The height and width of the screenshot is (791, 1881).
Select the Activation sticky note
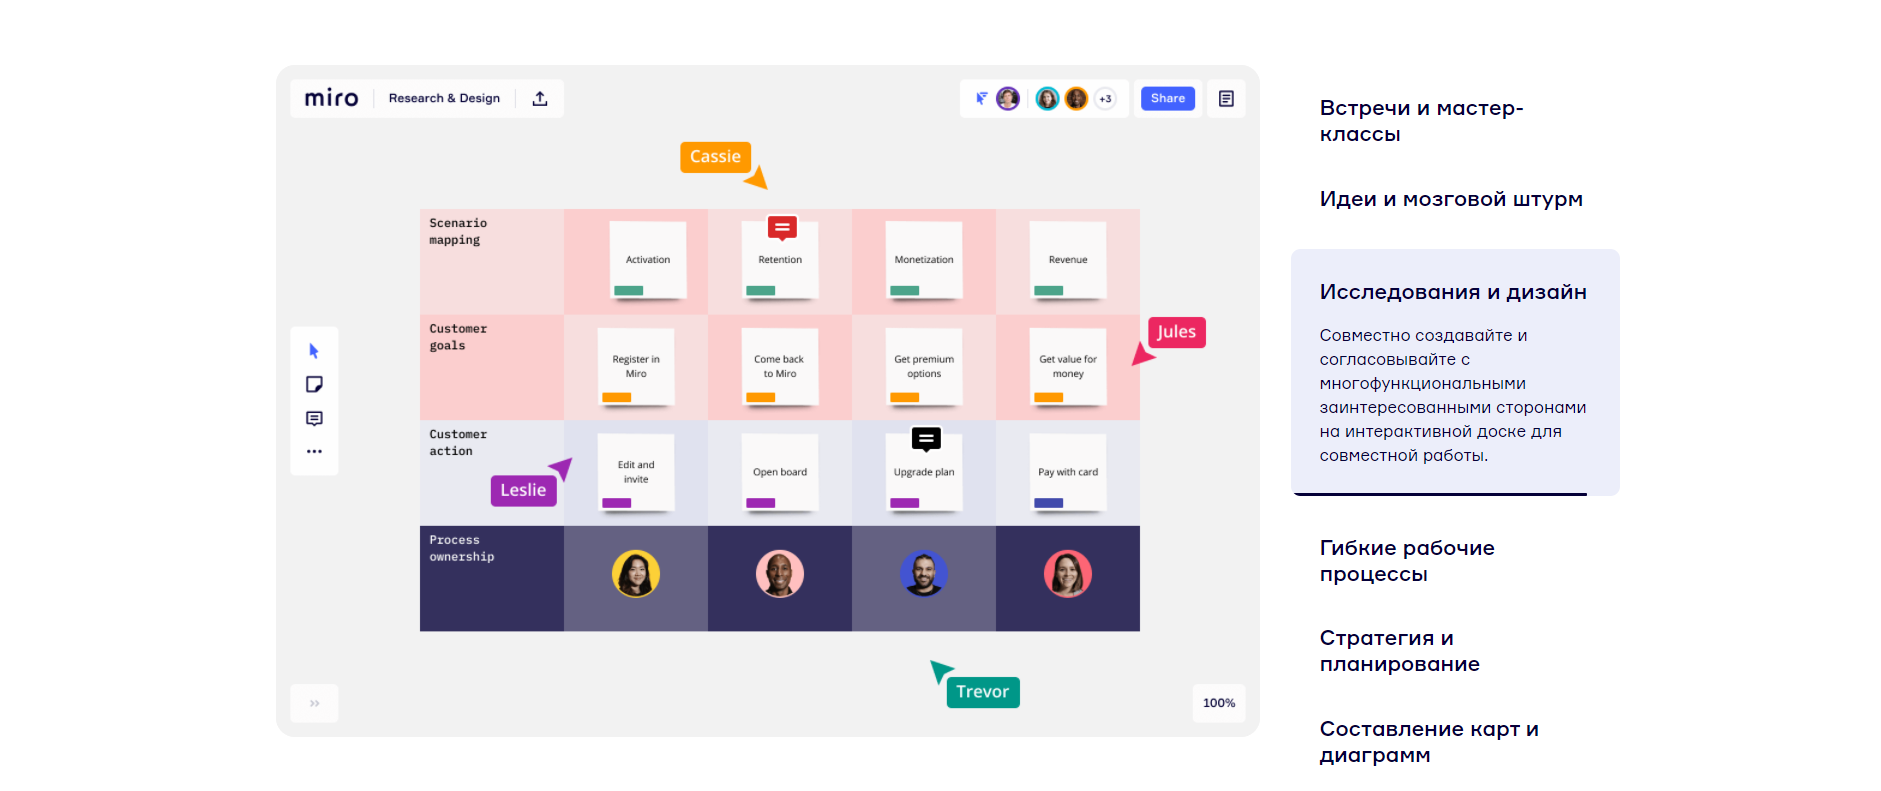click(648, 260)
